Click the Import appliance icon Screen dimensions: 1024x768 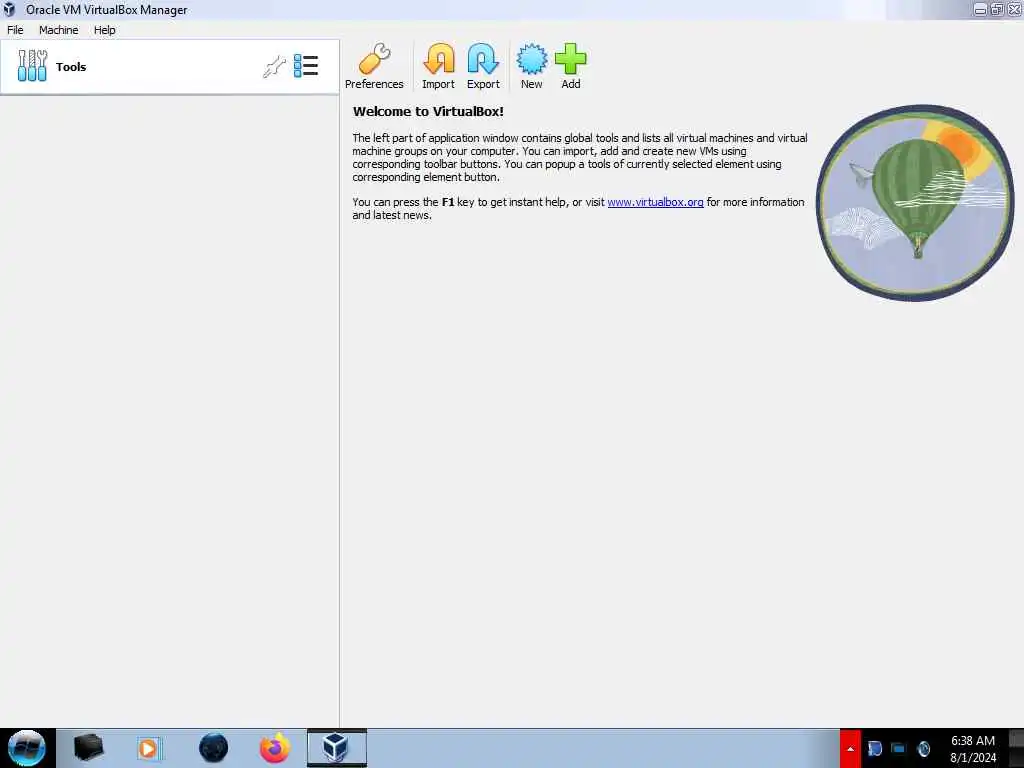(x=438, y=66)
